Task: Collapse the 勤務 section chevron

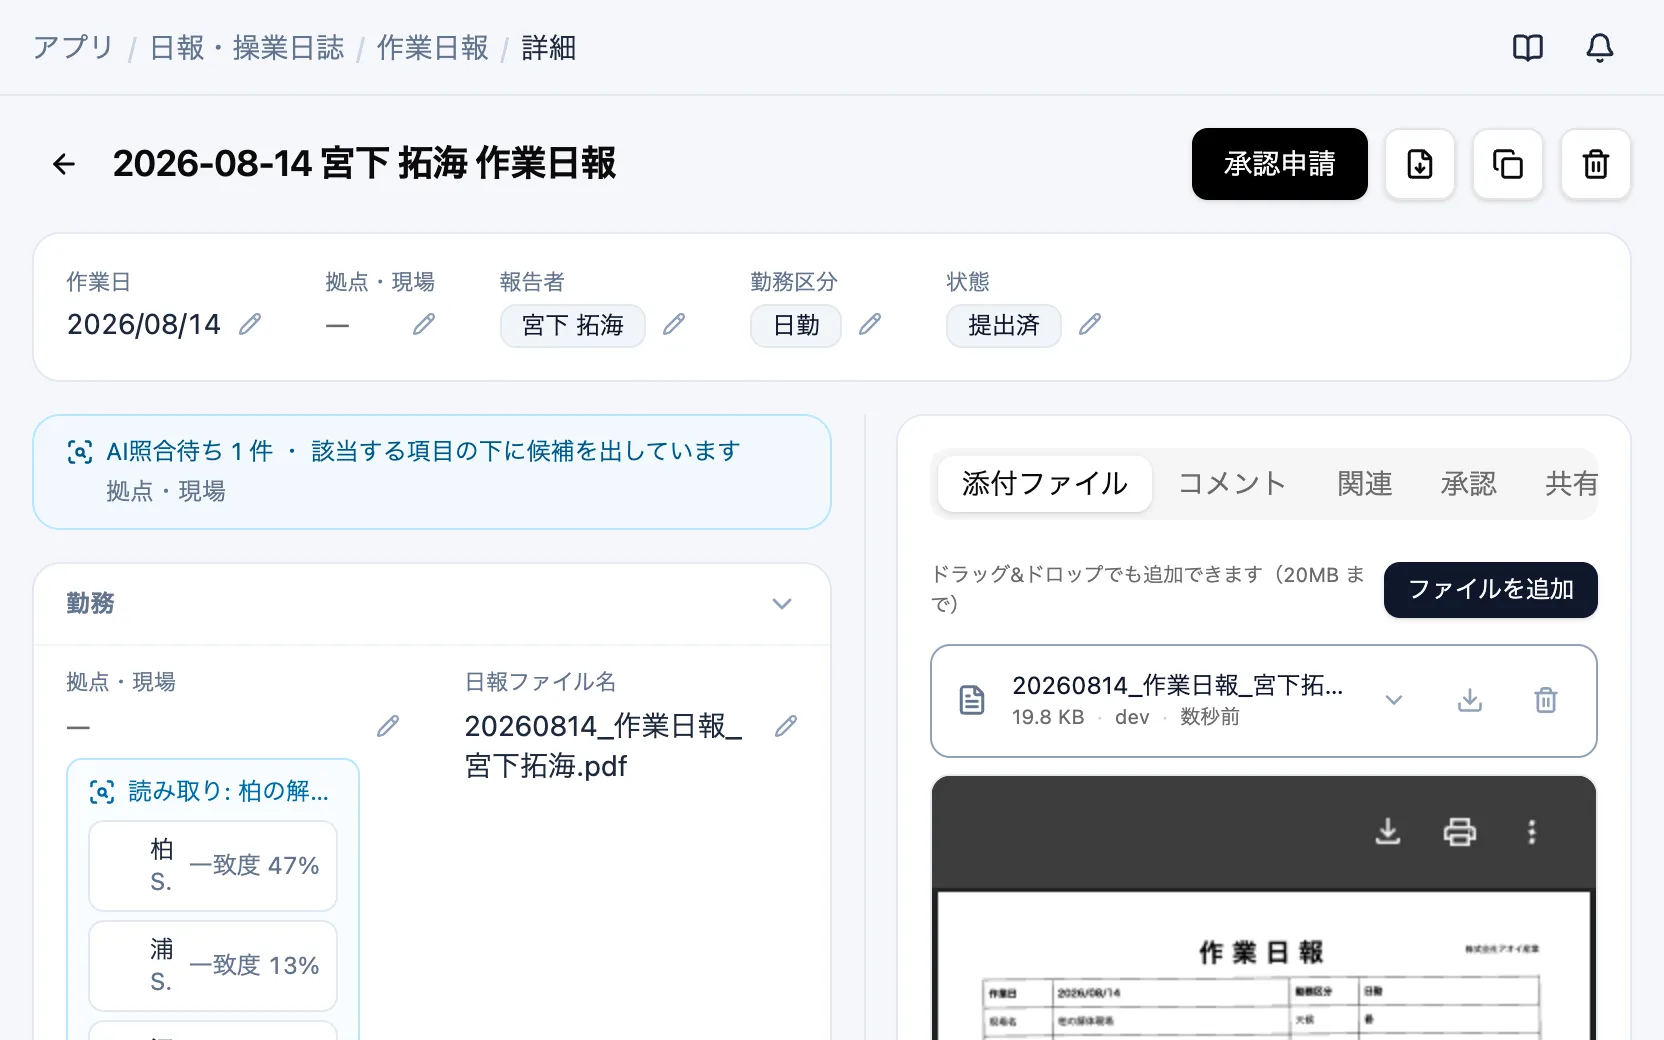Action: (x=782, y=604)
